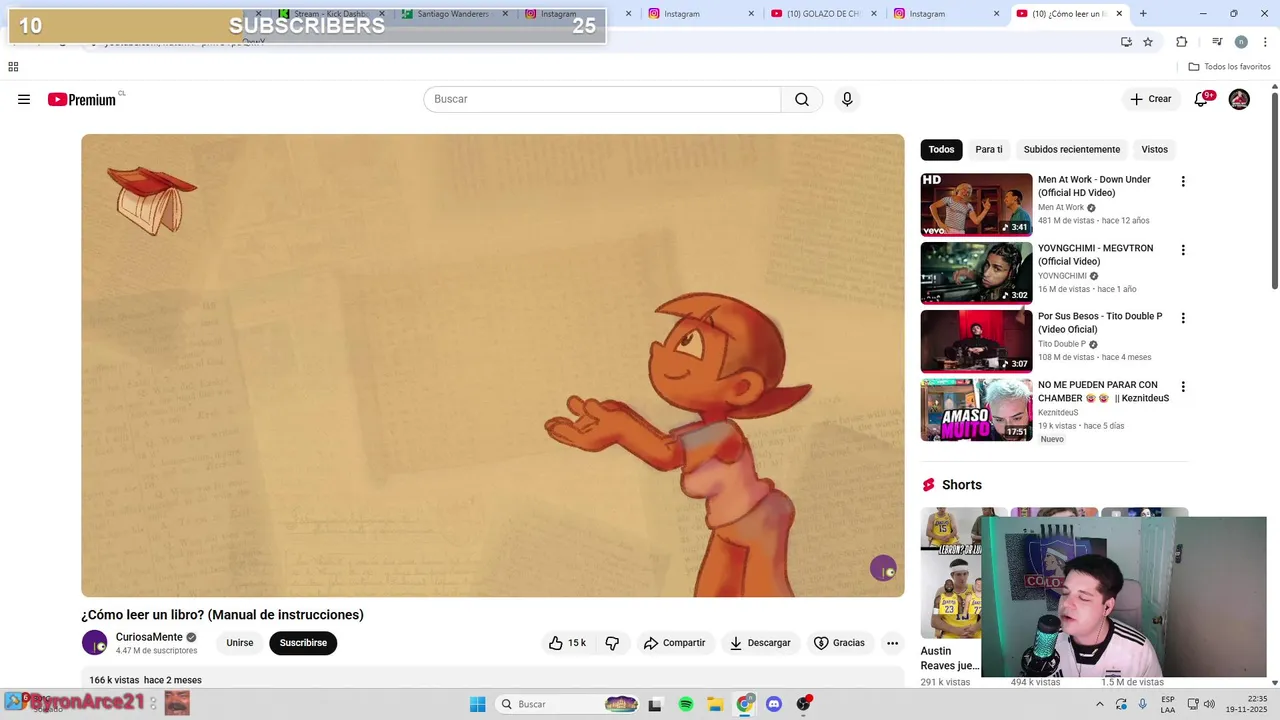
Task: Click the 4.47 M de suscriptores text
Action: point(156,651)
